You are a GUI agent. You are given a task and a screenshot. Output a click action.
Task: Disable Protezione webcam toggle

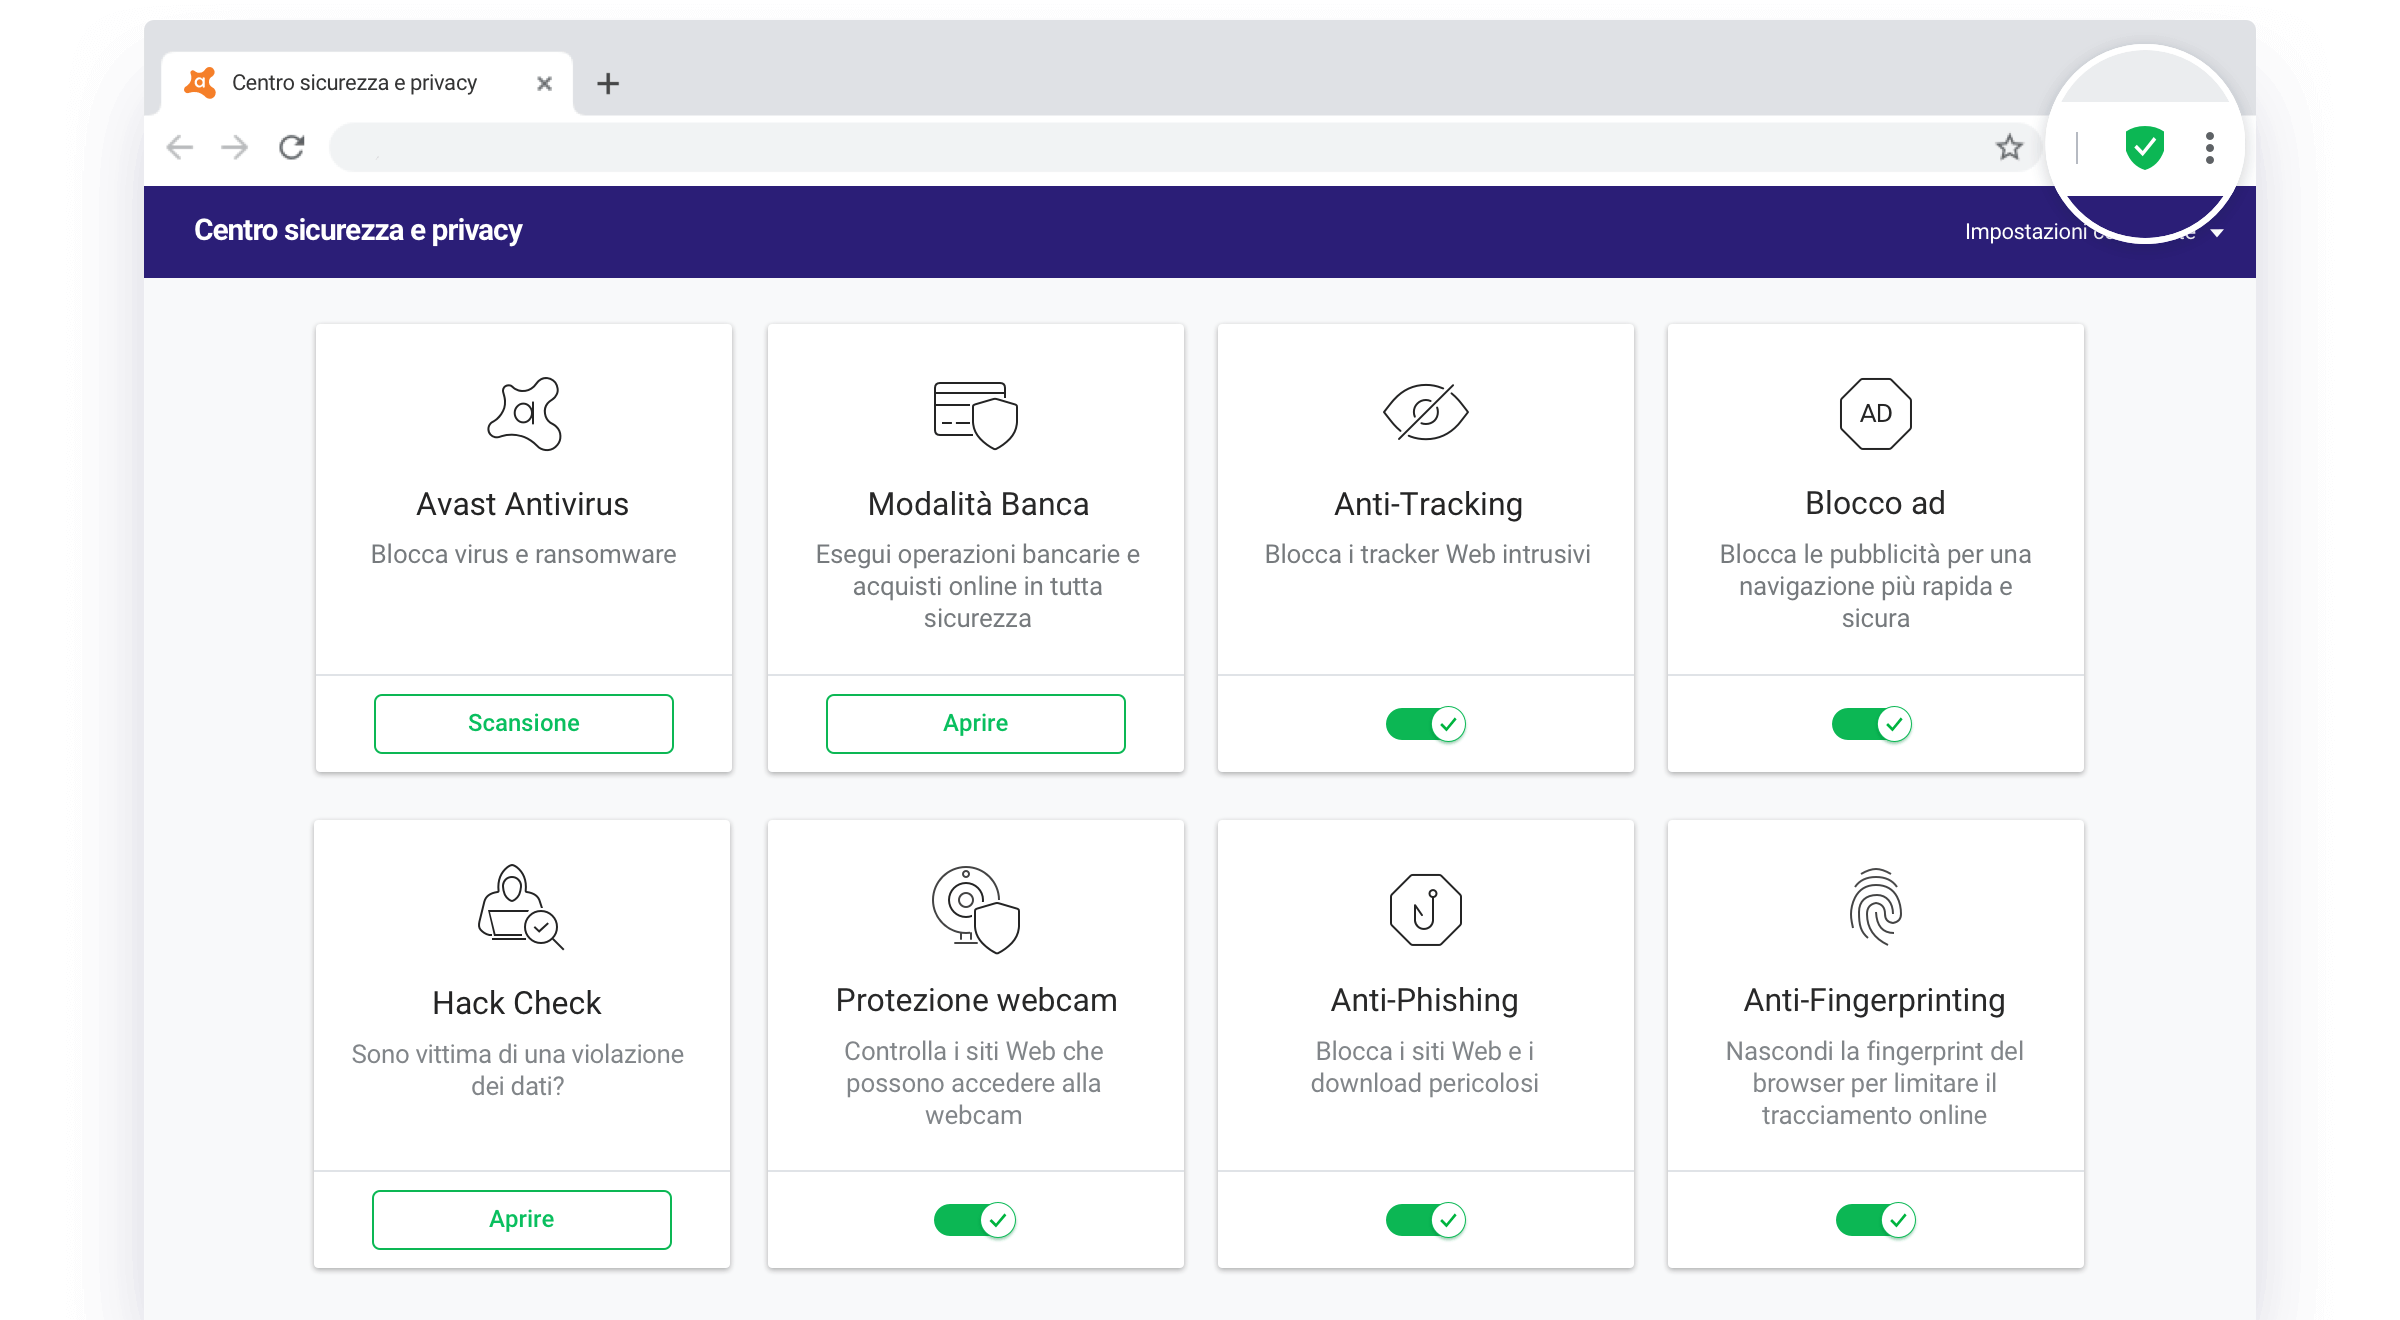(975, 1219)
